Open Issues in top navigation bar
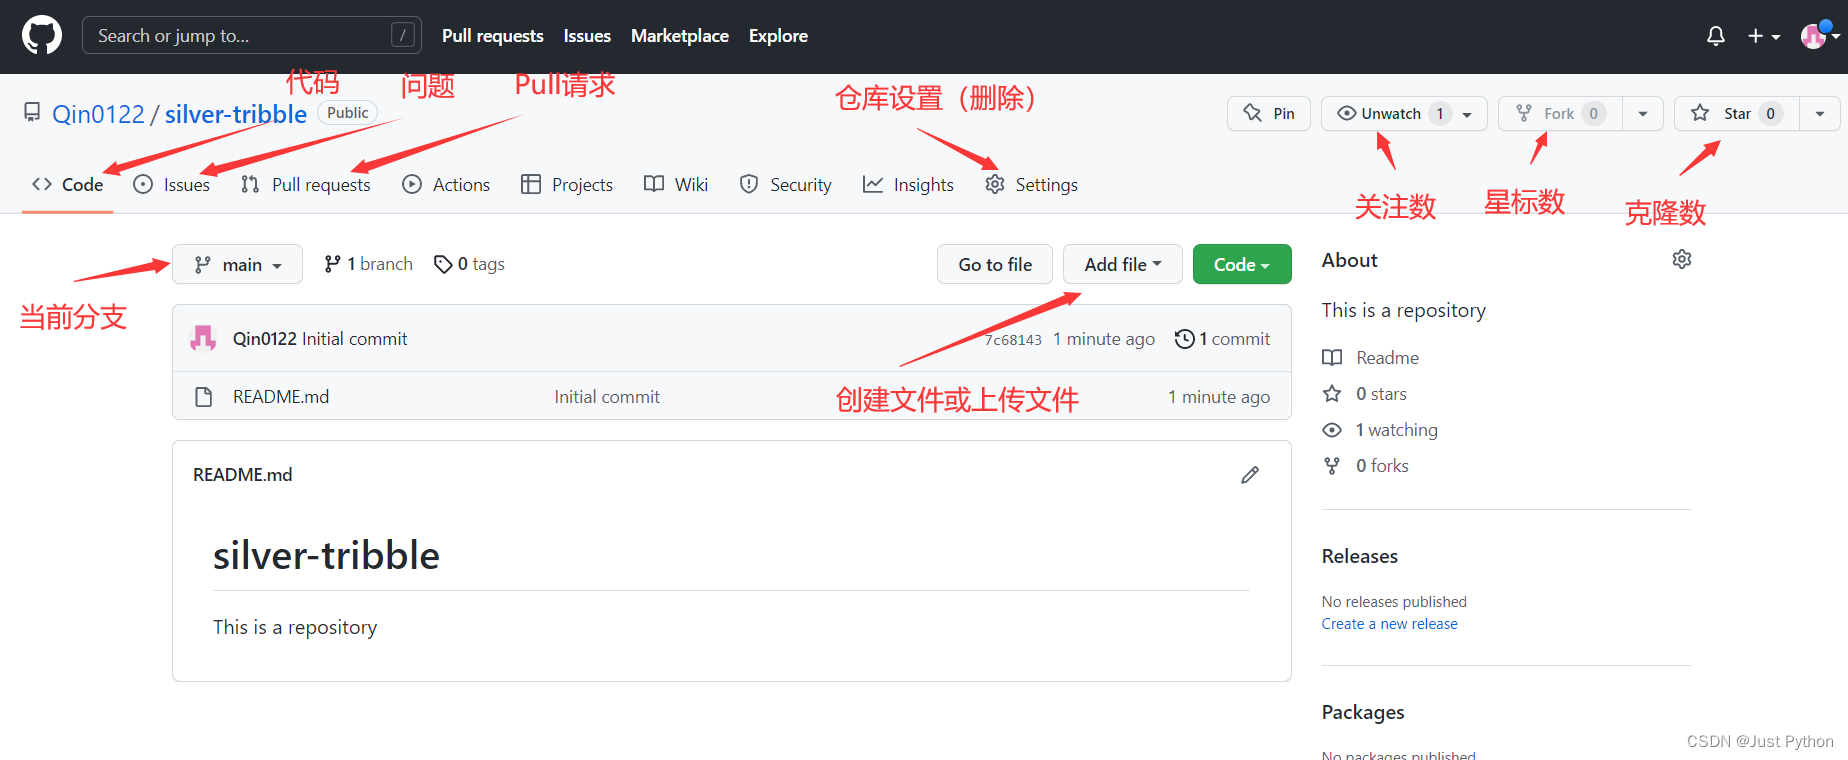 coord(587,36)
